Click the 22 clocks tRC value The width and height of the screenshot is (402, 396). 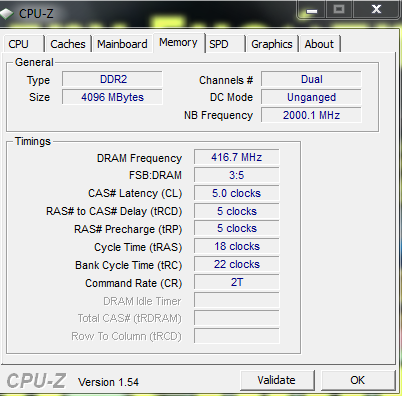[x=237, y=264]
